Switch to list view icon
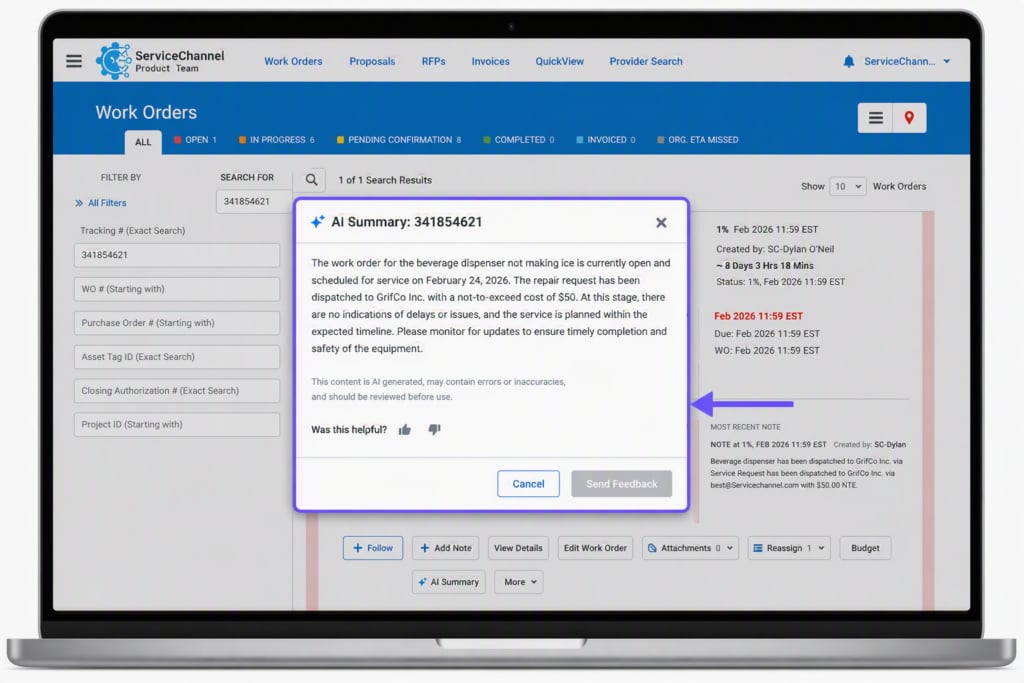This screenshot has height=683, width=1024. click(x=875, y=118)
